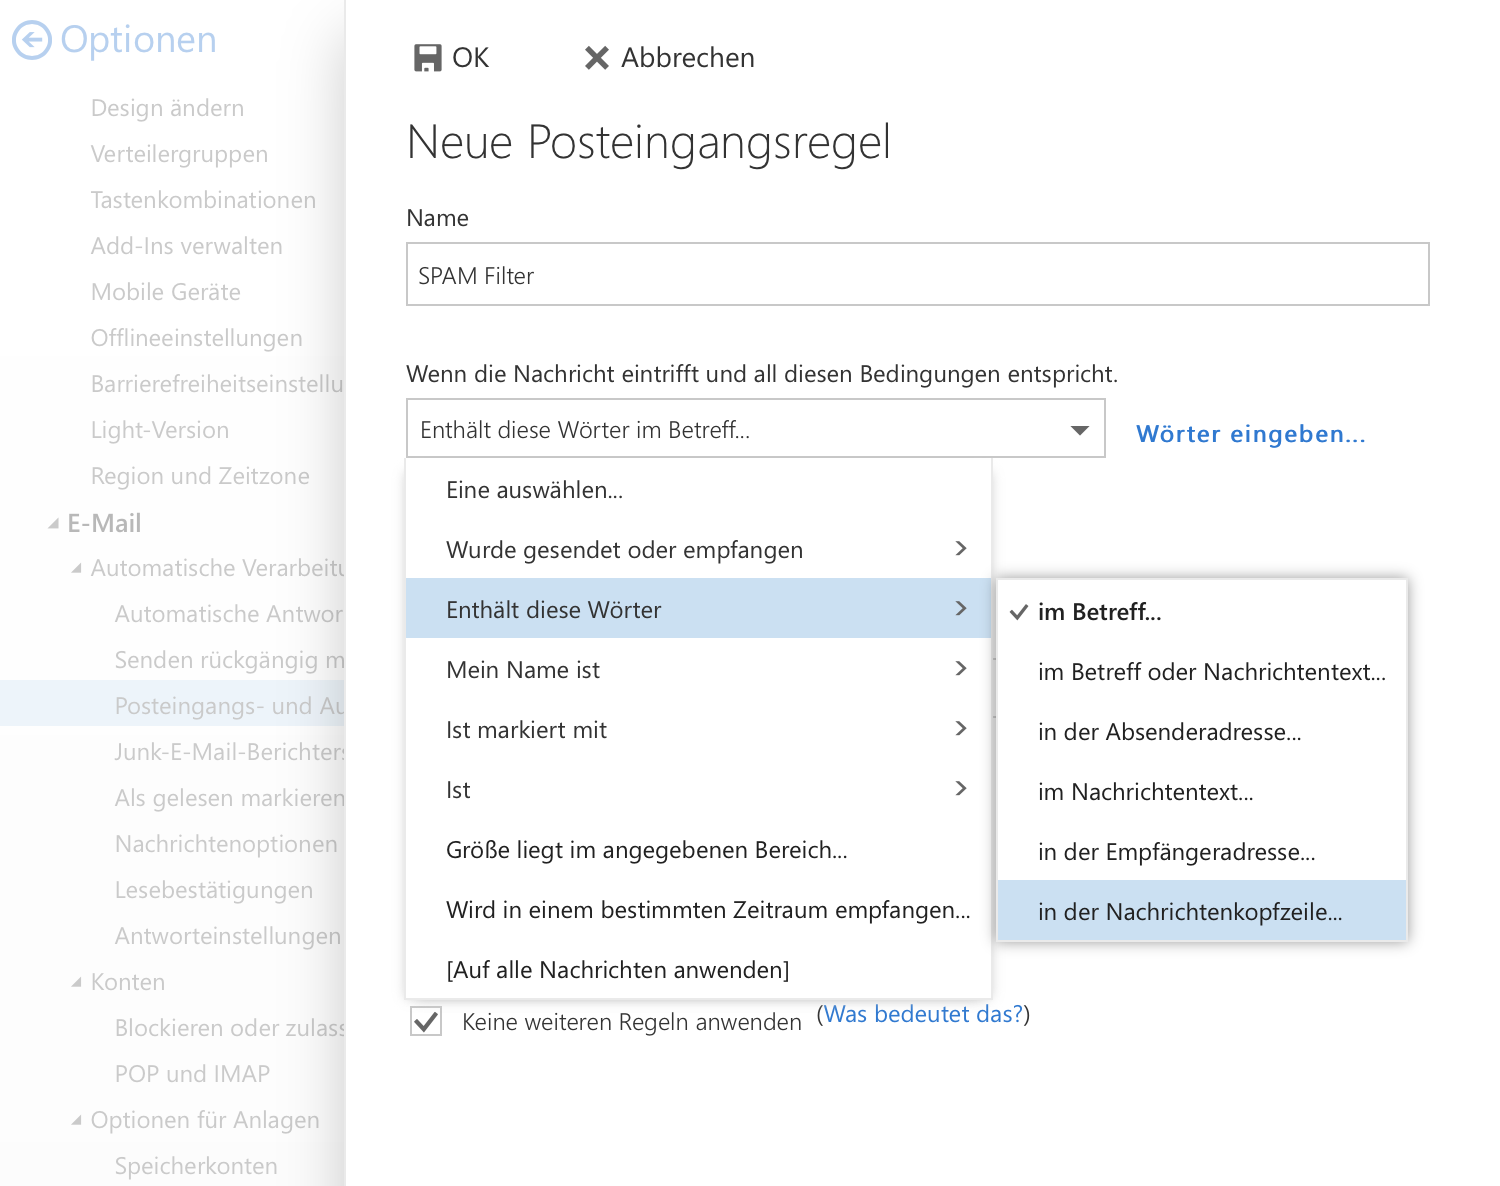Open Light-Version in sidebar
1500x1186 pixels.
coord(160,430)
